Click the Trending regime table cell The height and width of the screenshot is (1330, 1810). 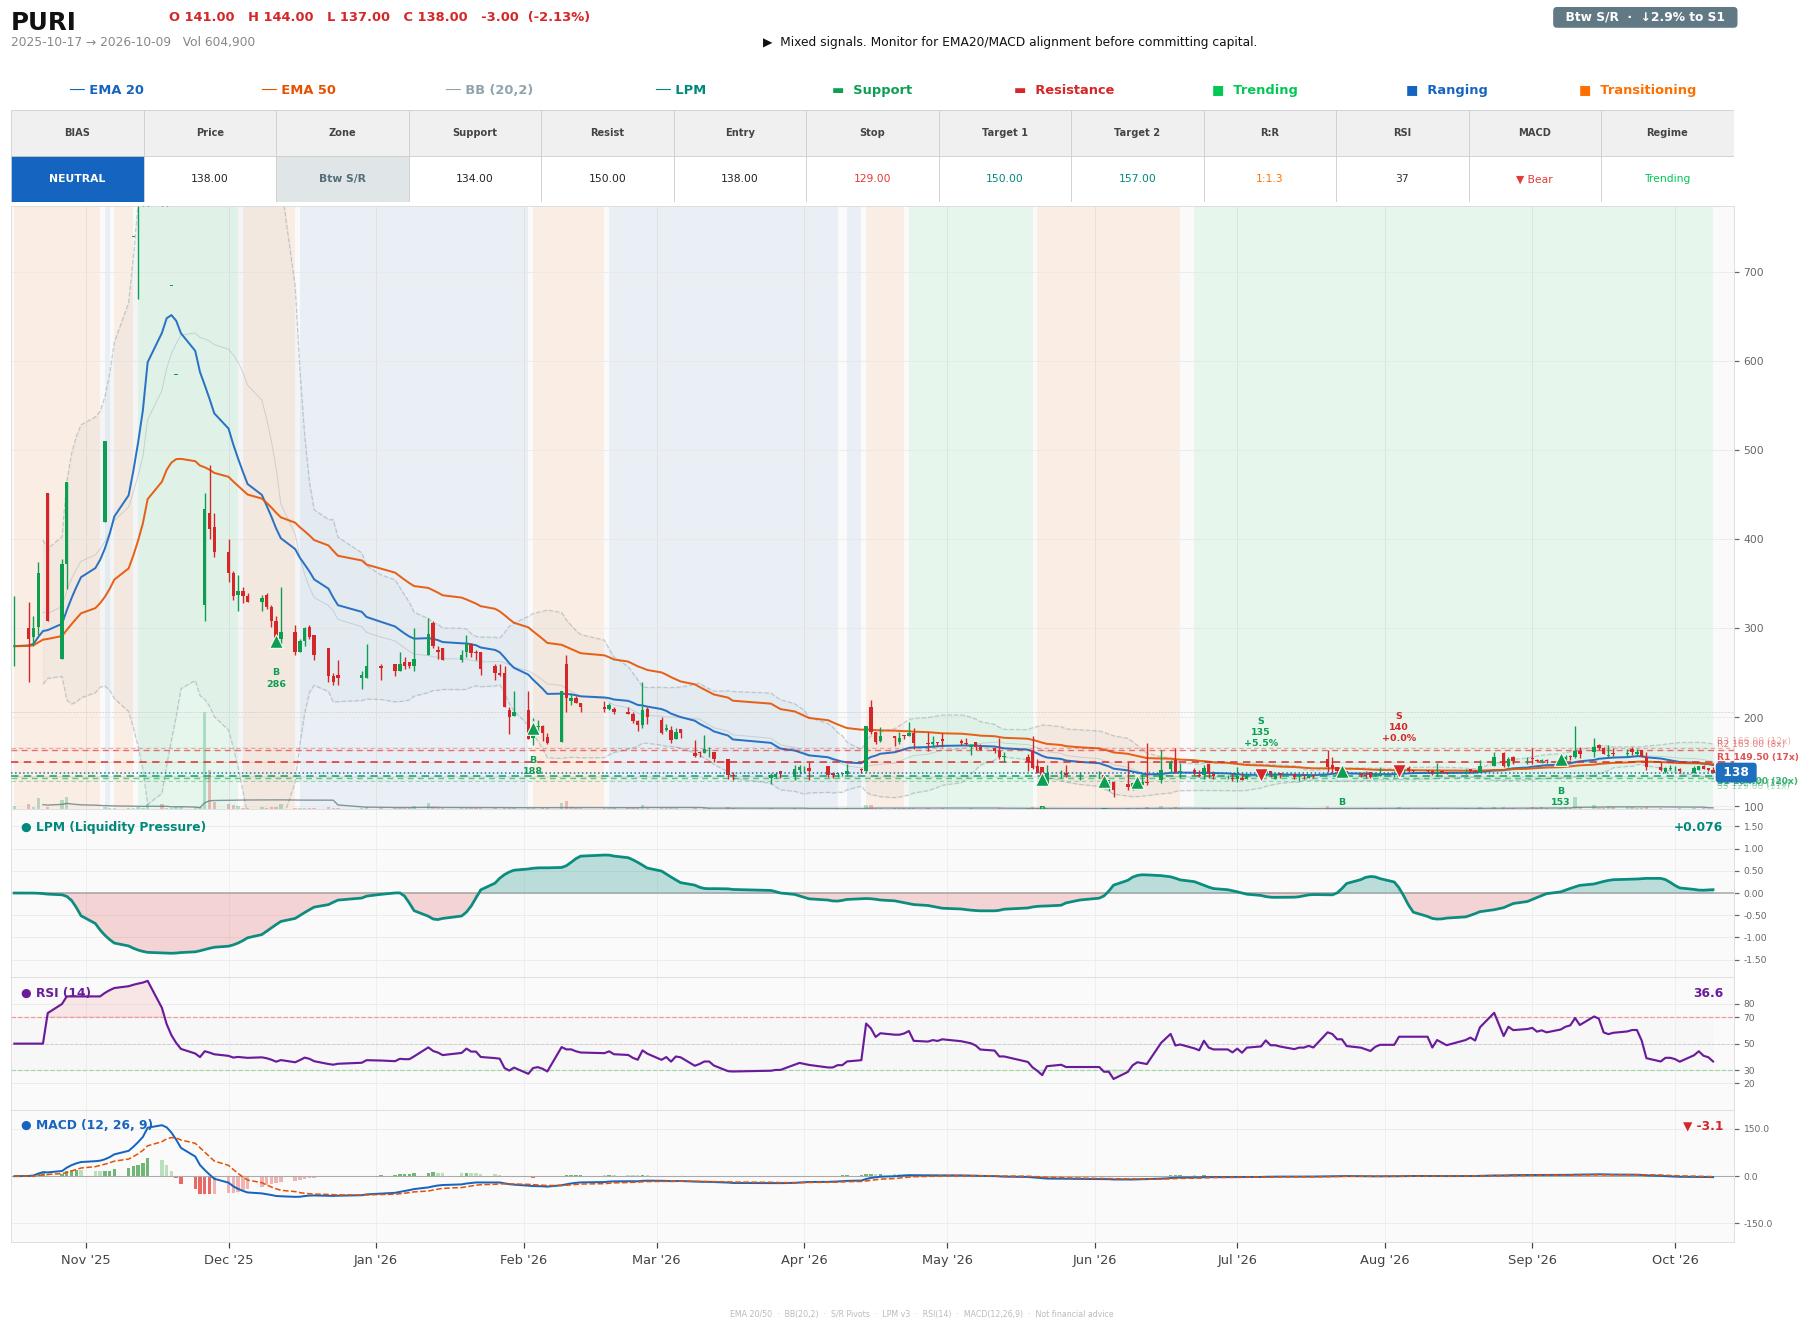tap(1667, 179)
